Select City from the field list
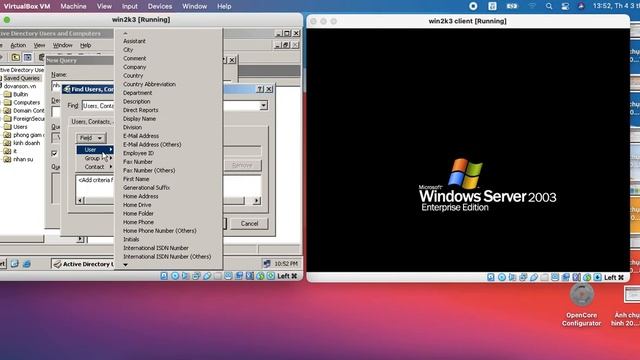The height and width of the screenshot is (360, 640). click(128, 49)
